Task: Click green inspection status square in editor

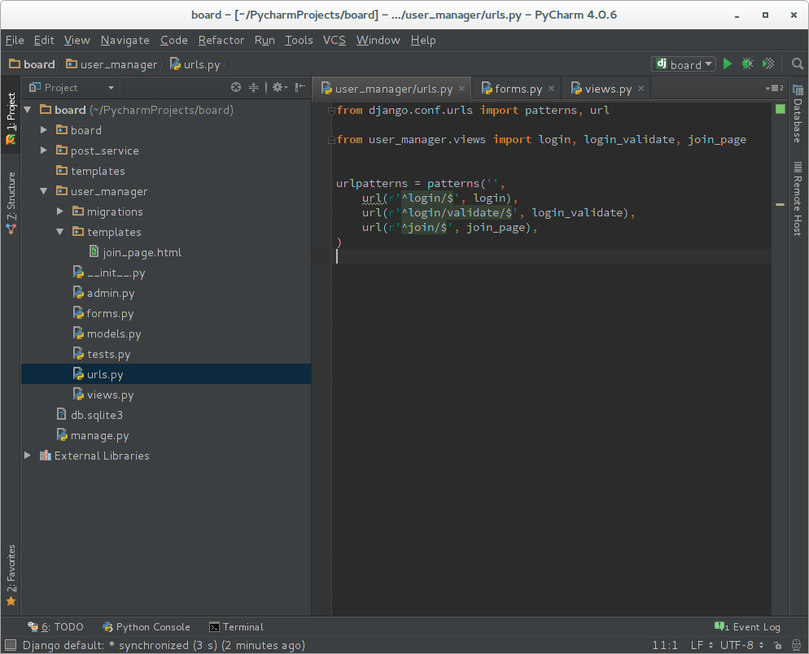Action: [x=780, y=109]
